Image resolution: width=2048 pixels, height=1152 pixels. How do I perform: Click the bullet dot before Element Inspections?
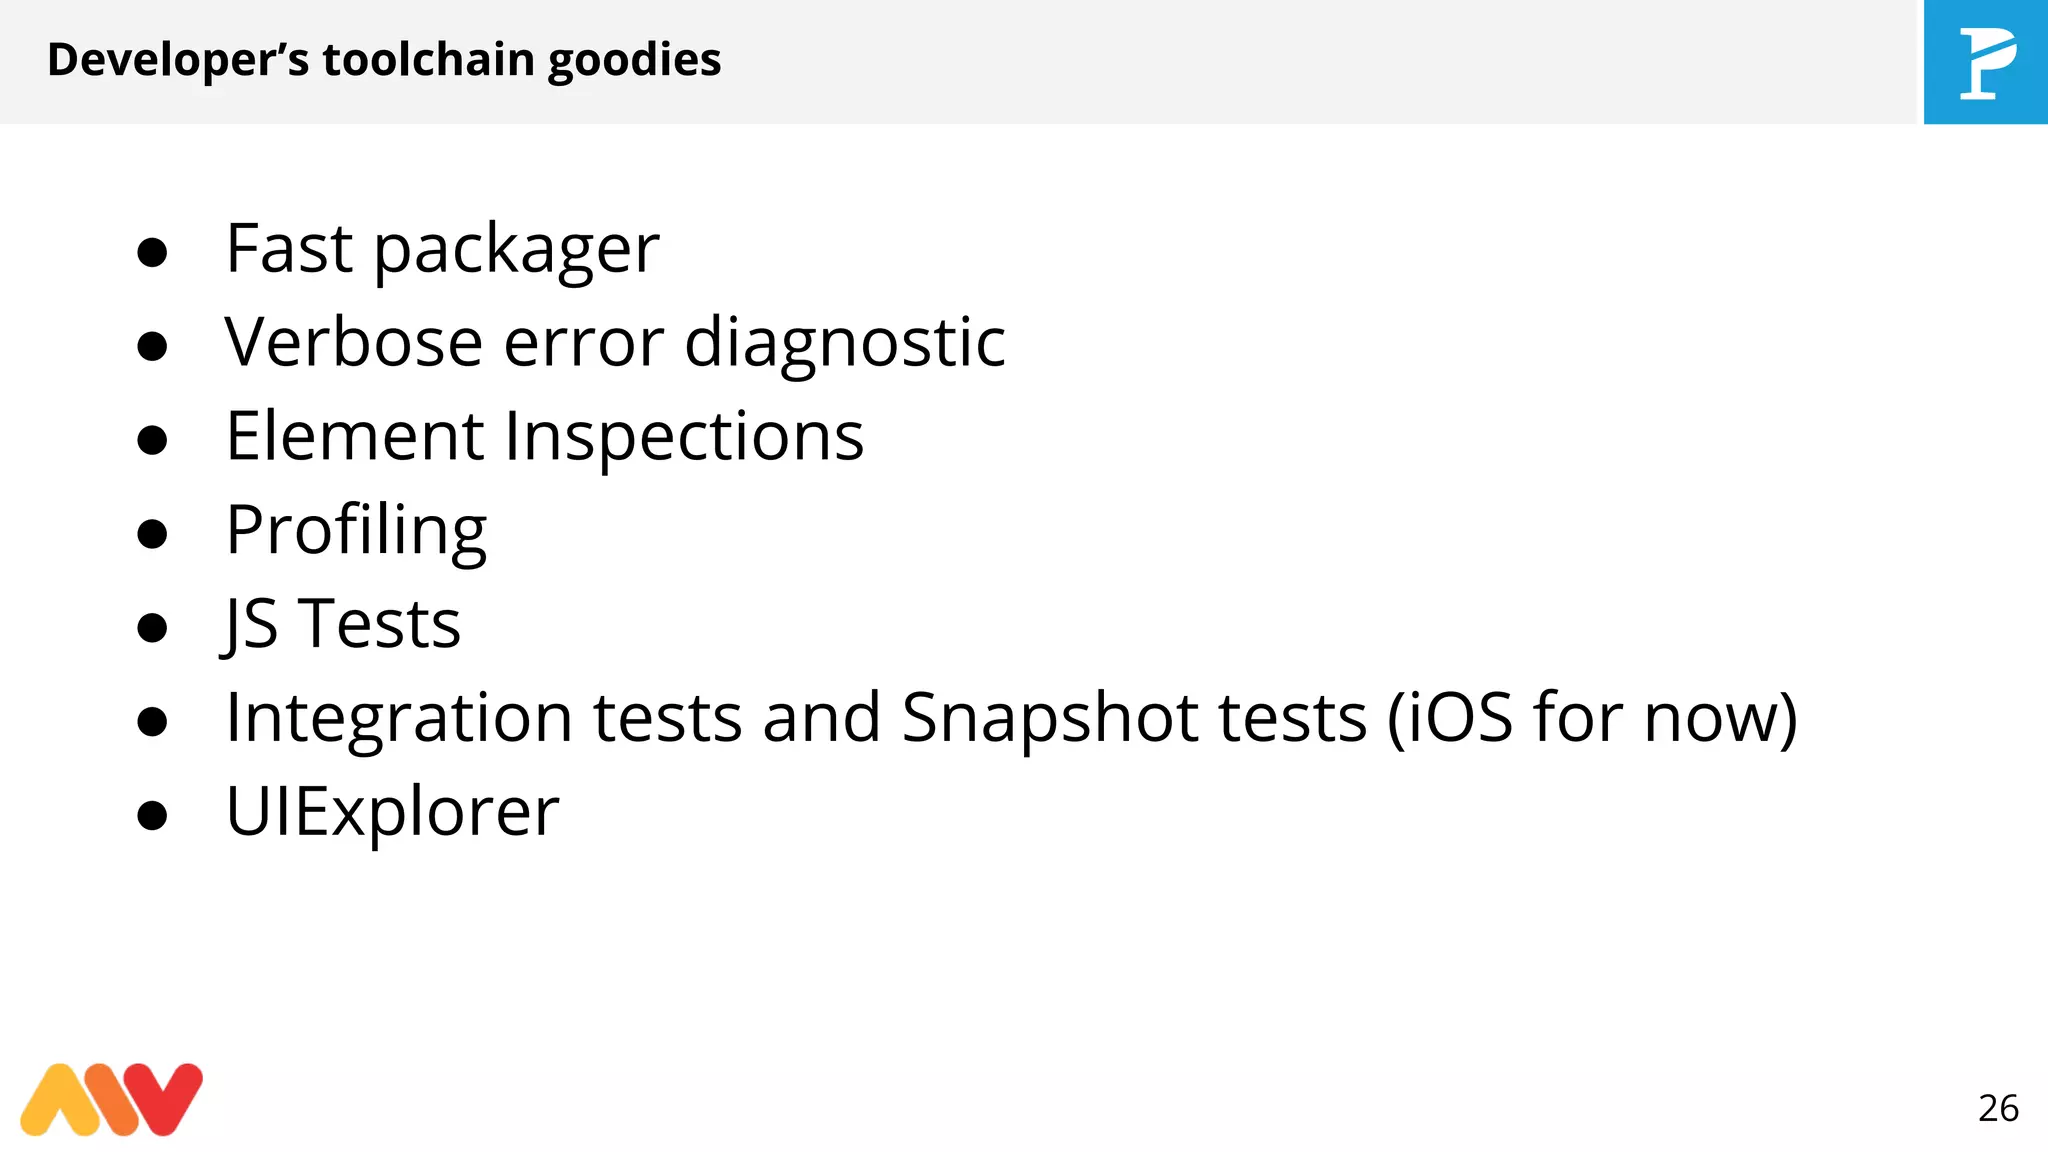(x=152, y=440)
